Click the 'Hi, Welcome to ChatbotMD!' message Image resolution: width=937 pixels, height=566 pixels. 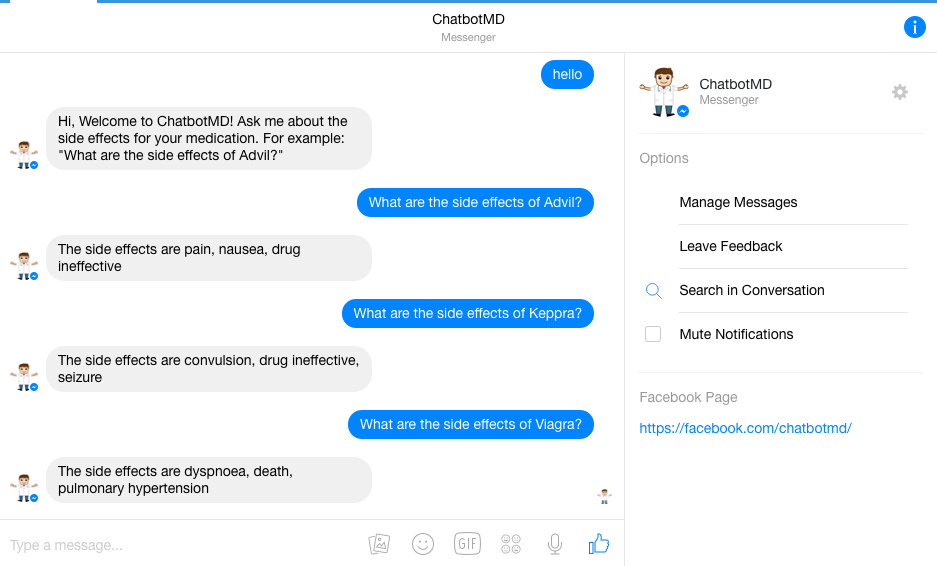tap(209, 139)
